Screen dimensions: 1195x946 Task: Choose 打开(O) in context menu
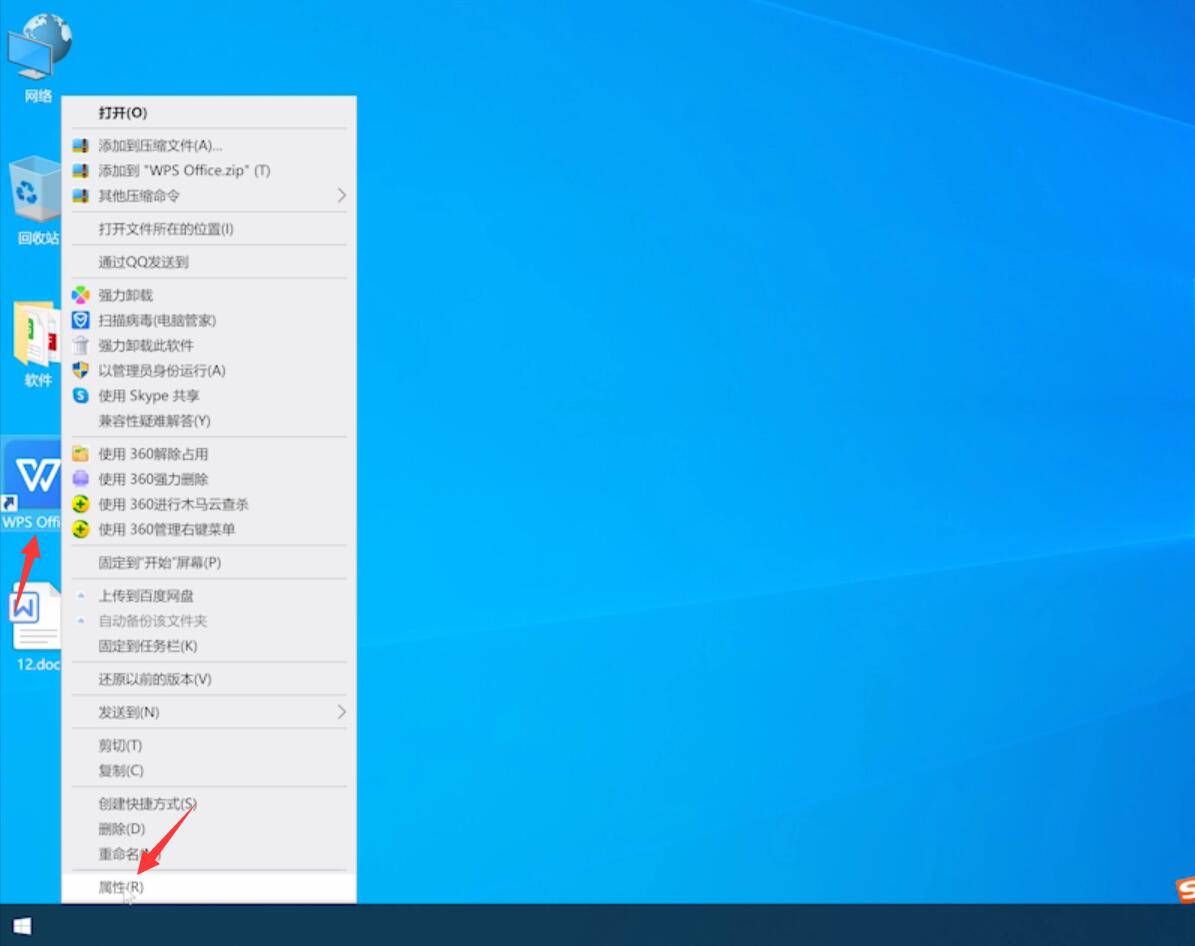(209, 113)
